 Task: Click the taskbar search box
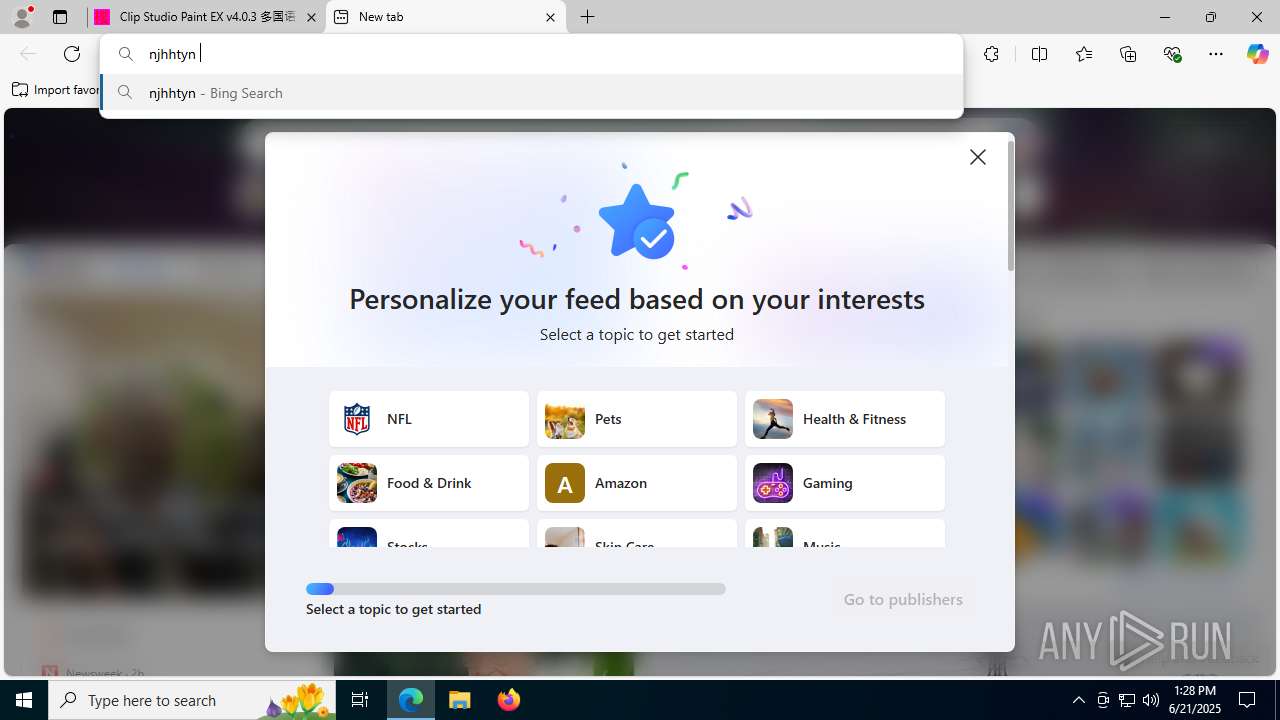click(x=194, y=700)
